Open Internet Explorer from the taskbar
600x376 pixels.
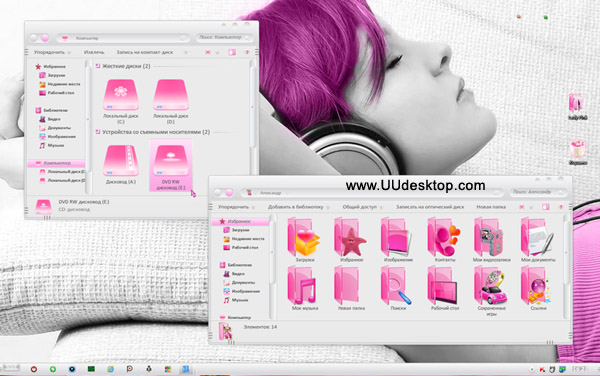[x=110, y=369]
